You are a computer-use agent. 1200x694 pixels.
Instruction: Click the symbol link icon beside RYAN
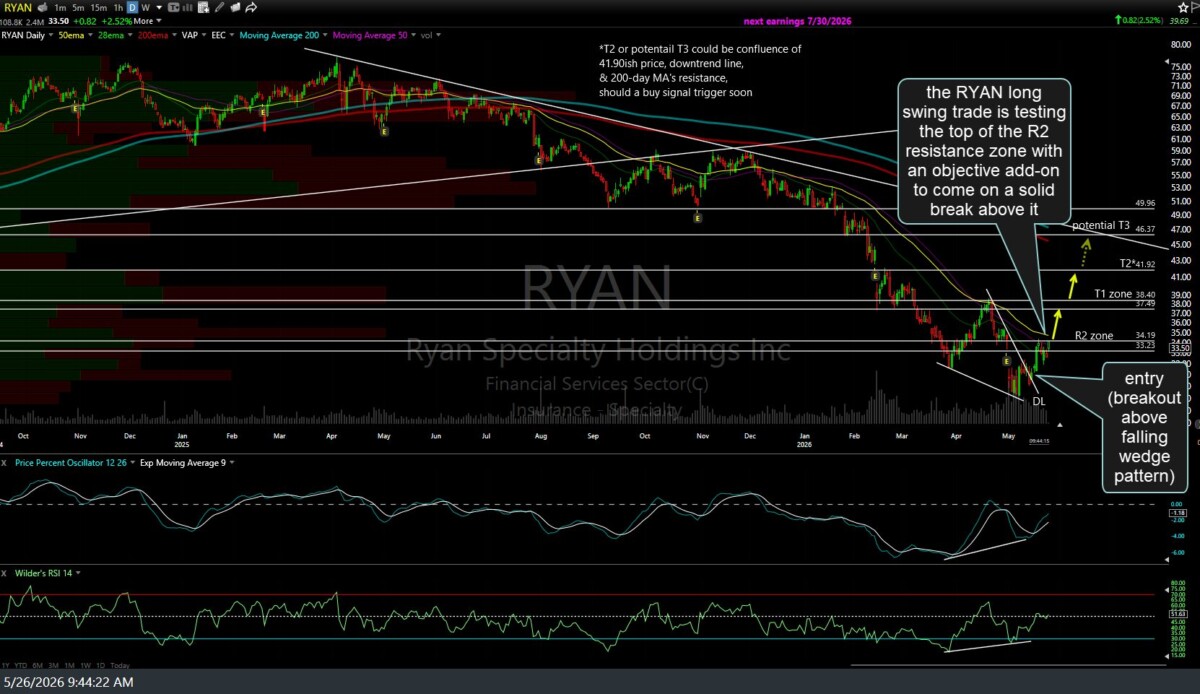42,7
